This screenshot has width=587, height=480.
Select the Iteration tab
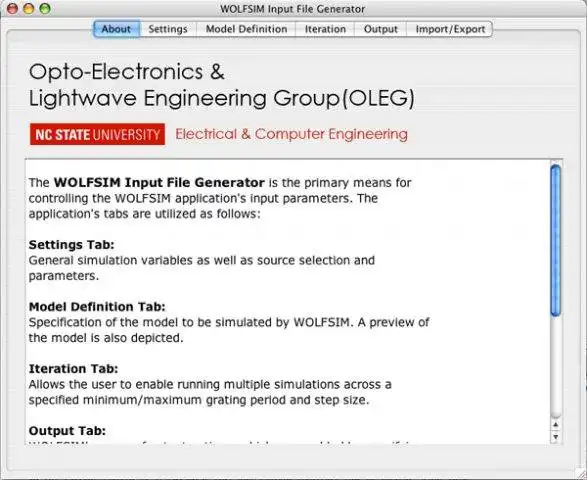pos(325,29)
